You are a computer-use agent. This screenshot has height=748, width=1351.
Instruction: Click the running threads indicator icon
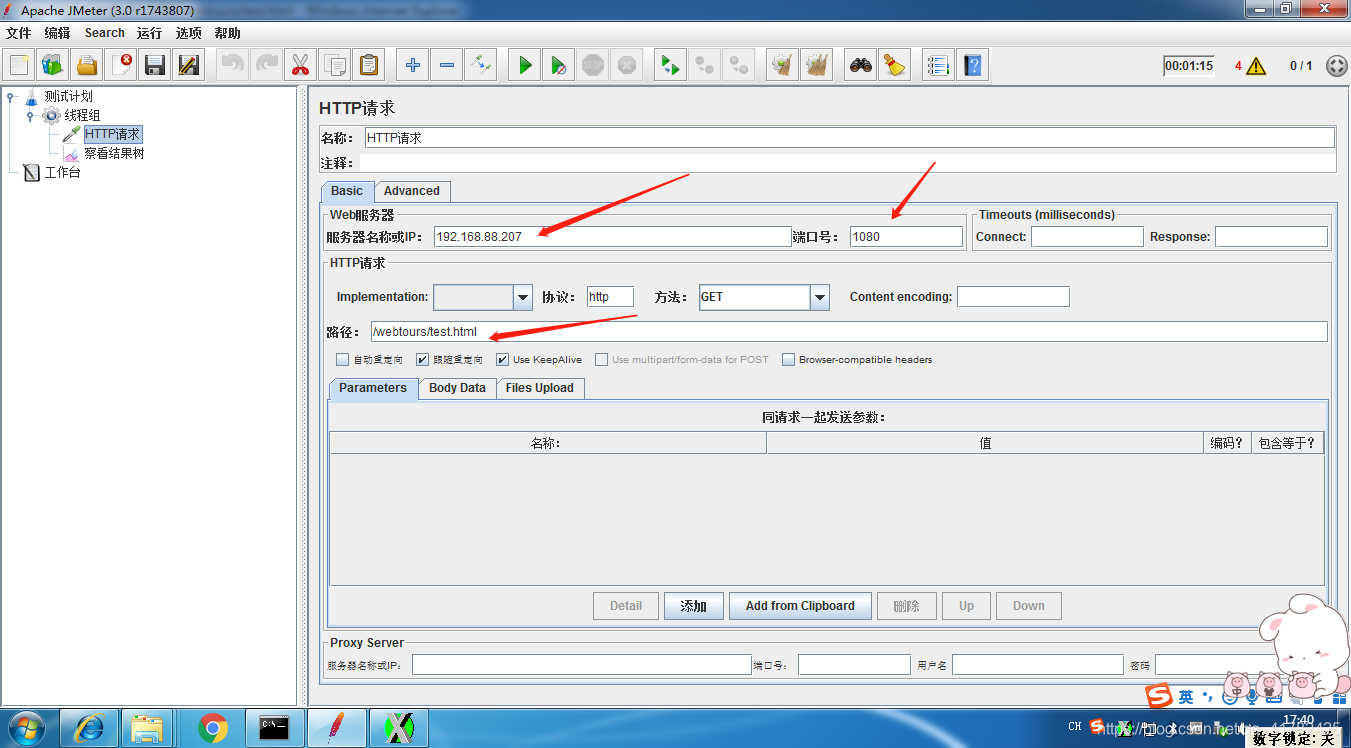pos(1336,66)
